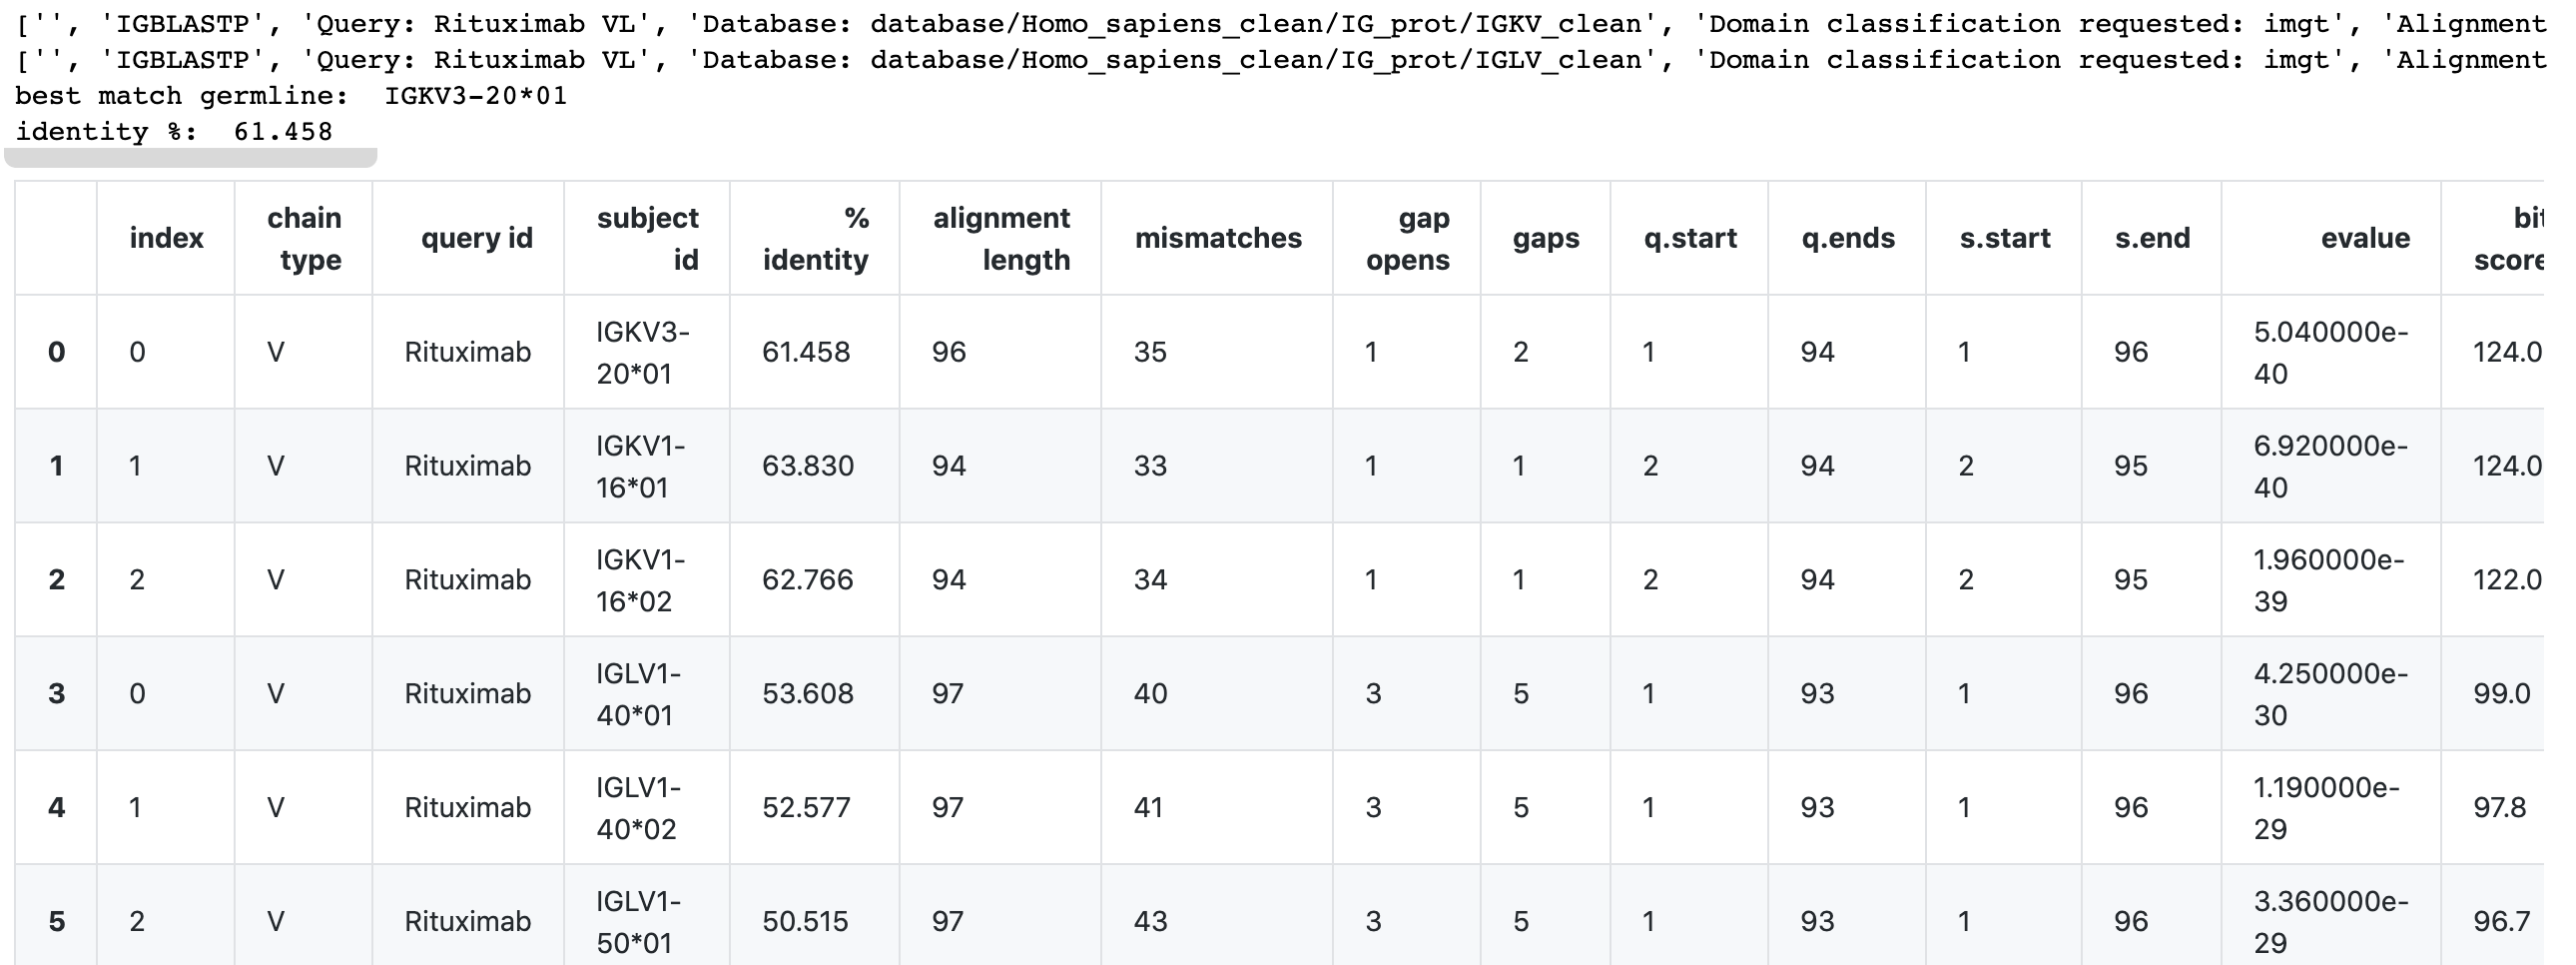
Task: Click evalue 1.190000e-29
Action: pos(2327,808)
